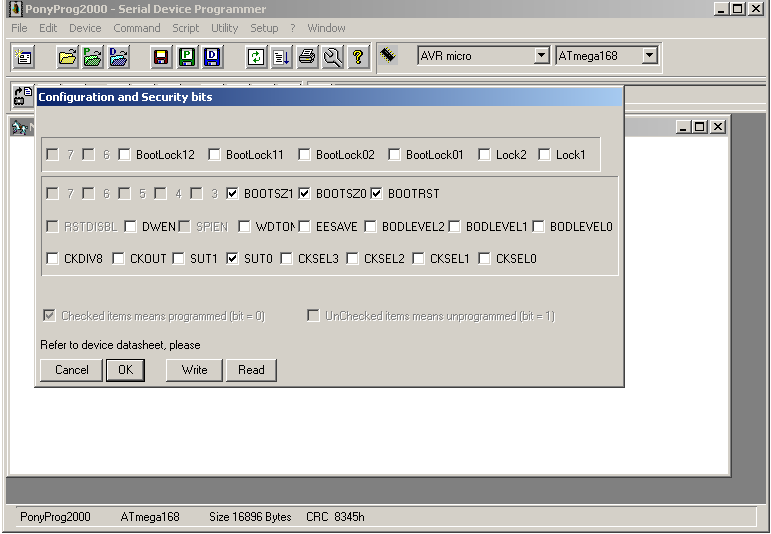Click the Read button
The image size is (771, 534).
pos(251,370)
